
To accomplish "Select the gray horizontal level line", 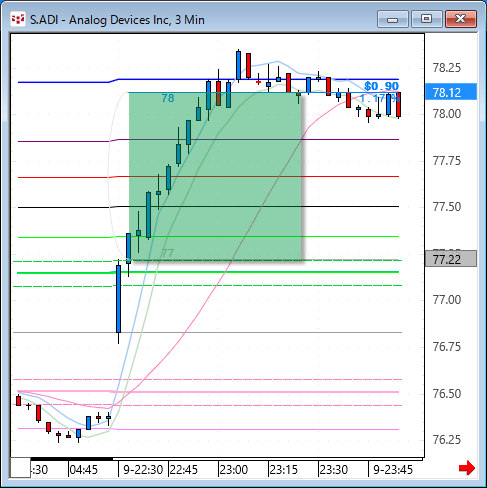I will tap(207, 332).
